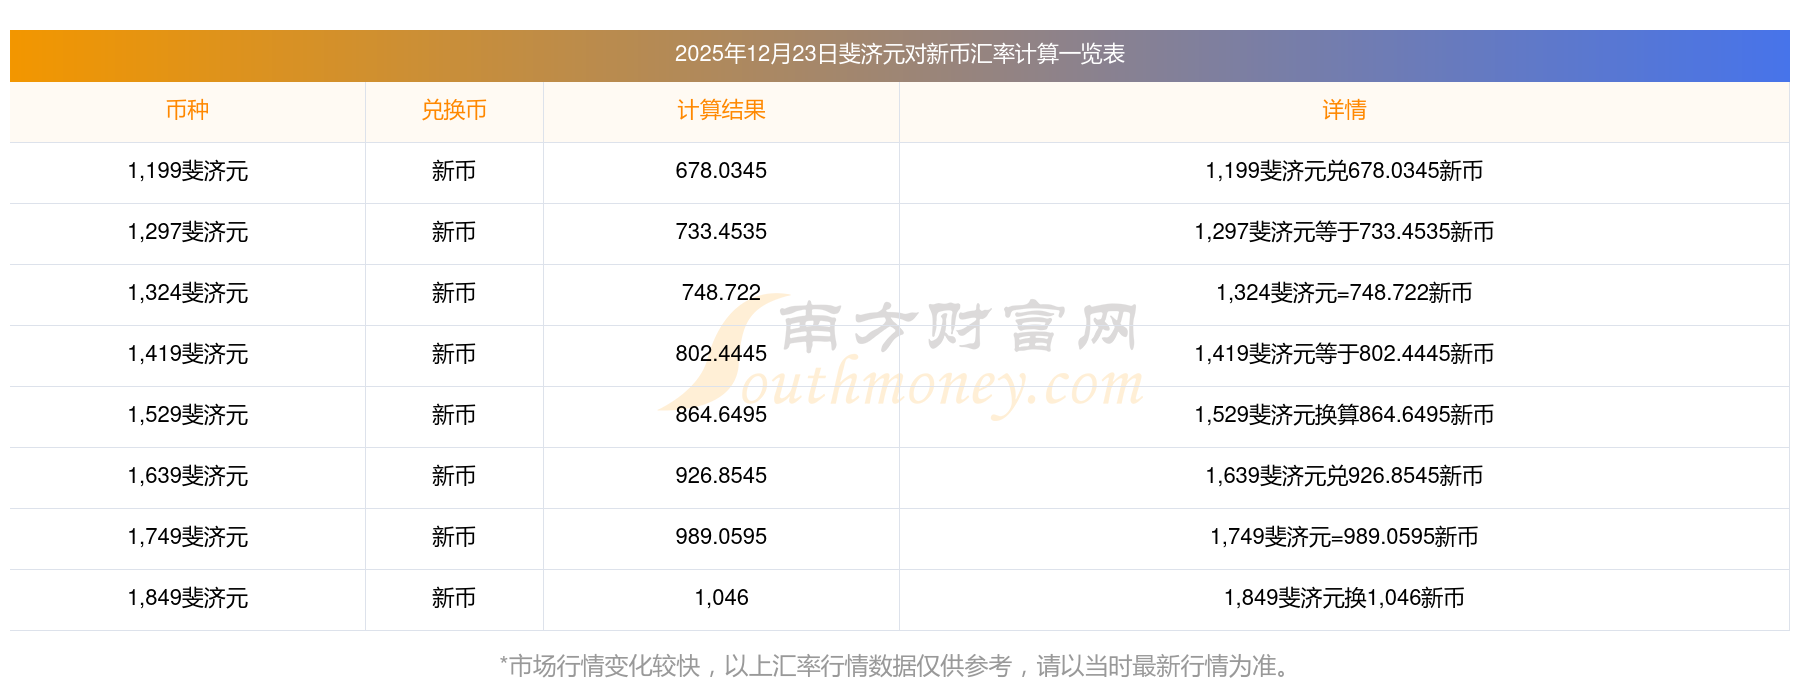Viewport: 1800px width, 697px height.
Task: Click the 1,199斐济元 cell
Action: (187, 171)
